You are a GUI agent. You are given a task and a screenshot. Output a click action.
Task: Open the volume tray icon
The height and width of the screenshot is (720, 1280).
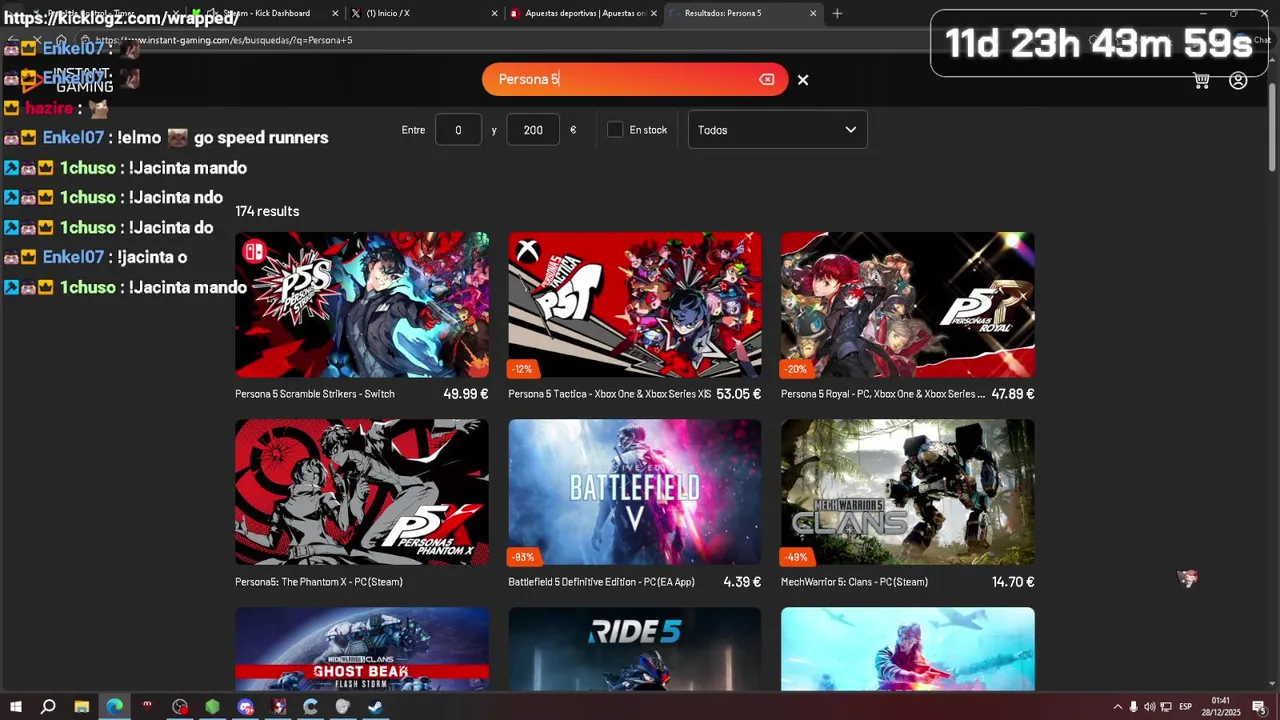[x=1149, y=707]
